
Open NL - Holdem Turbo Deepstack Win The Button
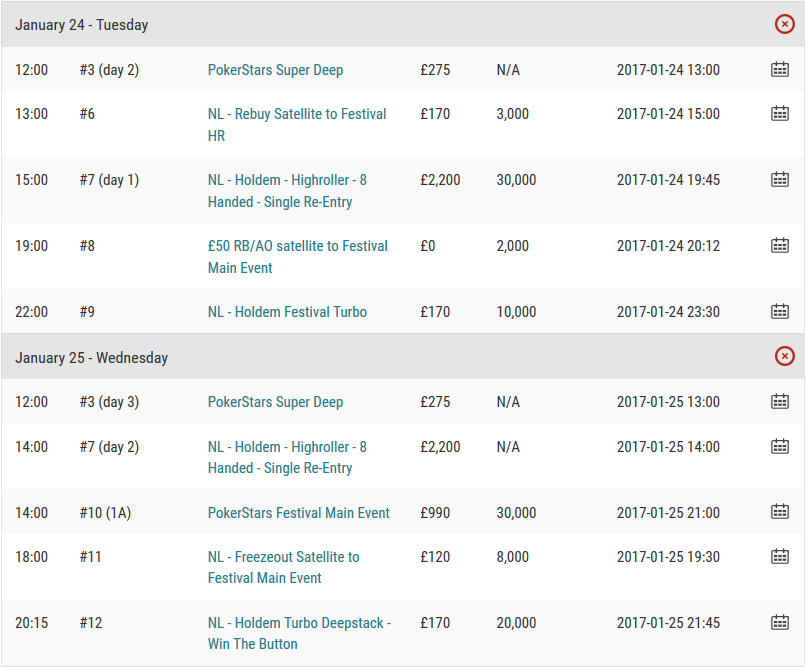pos(300,633)
